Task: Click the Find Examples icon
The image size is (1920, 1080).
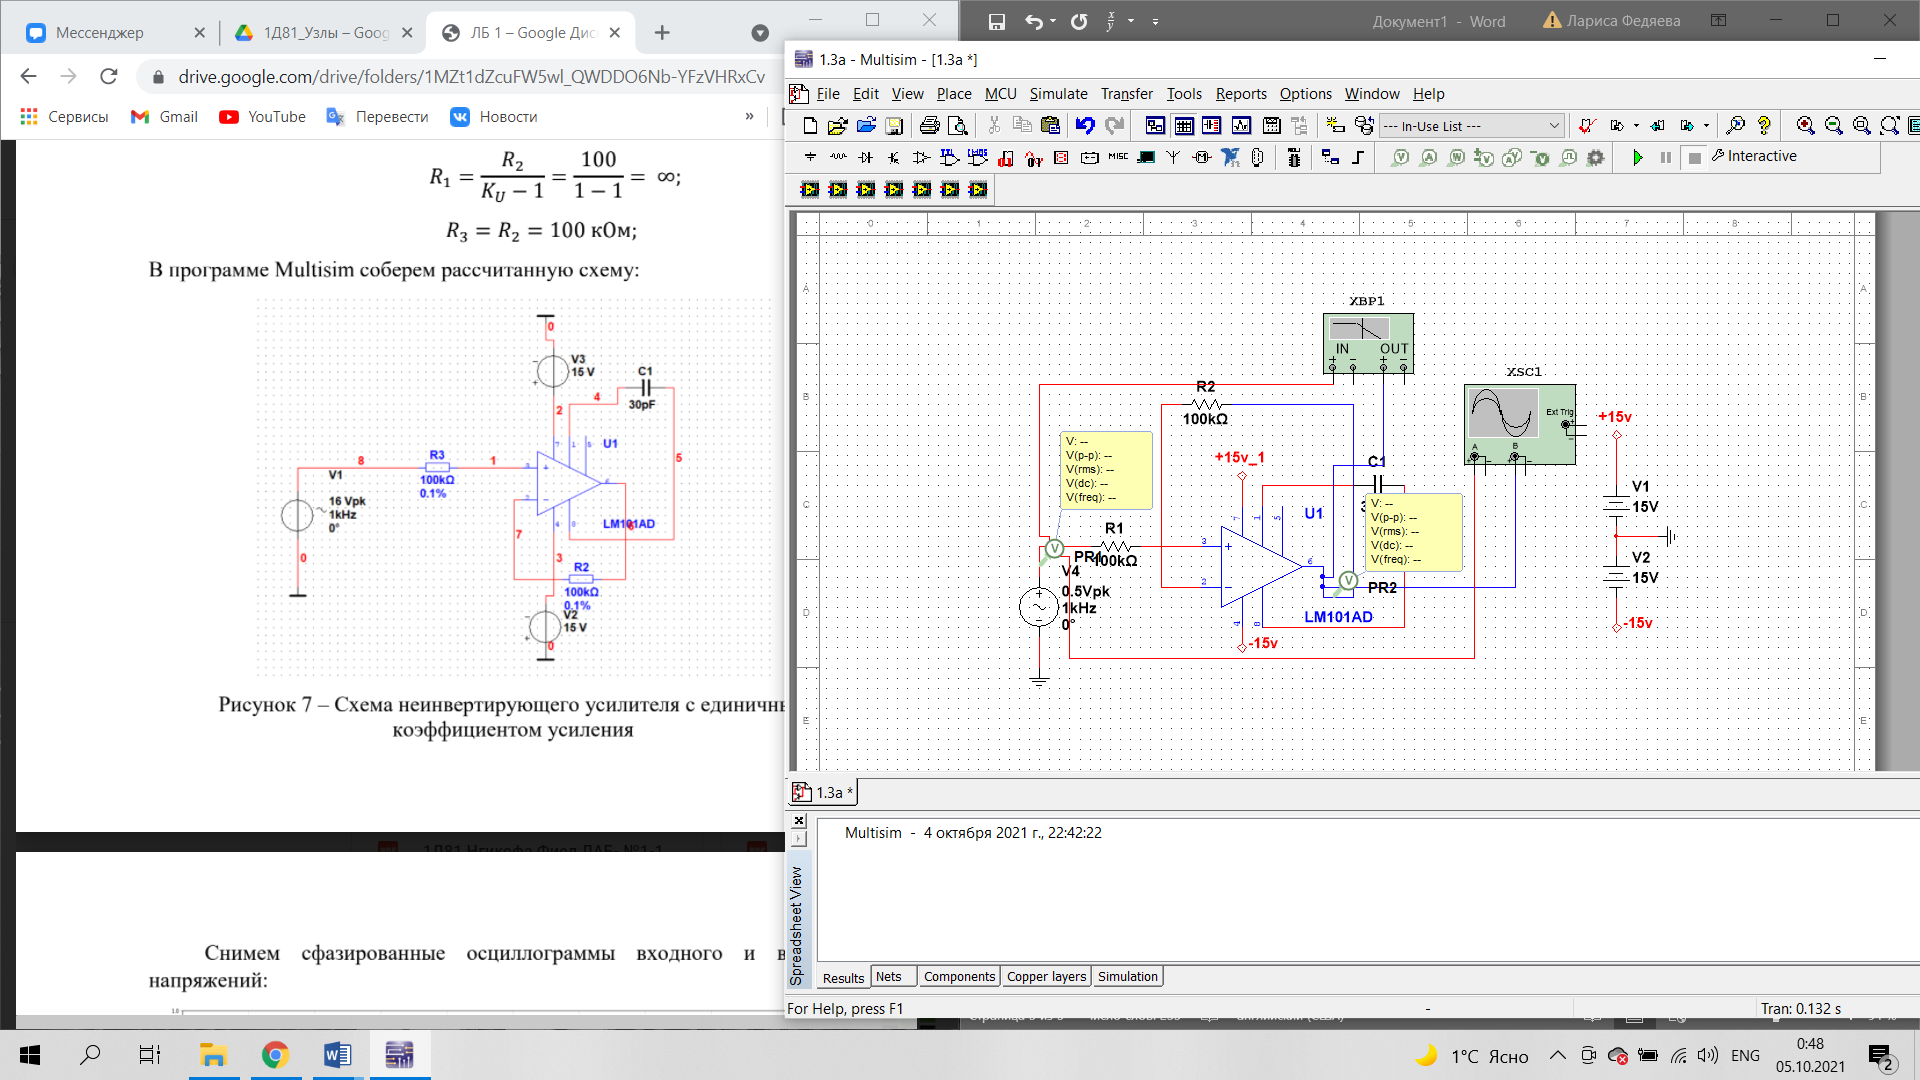Action: [1736, 126]
